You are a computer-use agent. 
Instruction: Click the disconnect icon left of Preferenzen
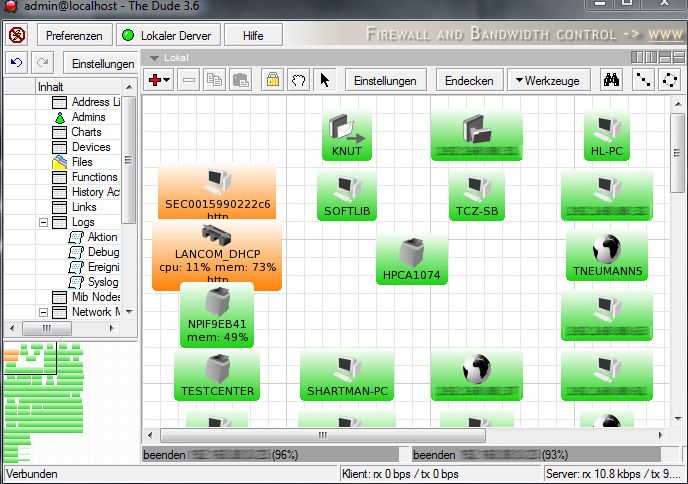point(17,35)
